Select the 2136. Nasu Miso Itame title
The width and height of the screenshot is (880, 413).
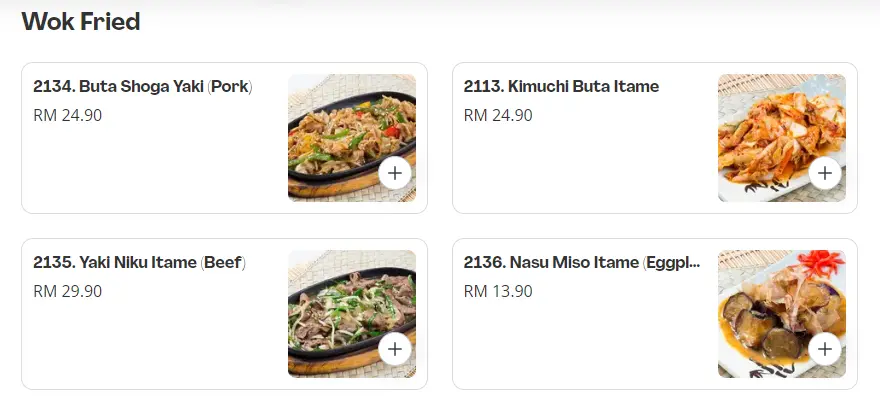coord(551,263)
